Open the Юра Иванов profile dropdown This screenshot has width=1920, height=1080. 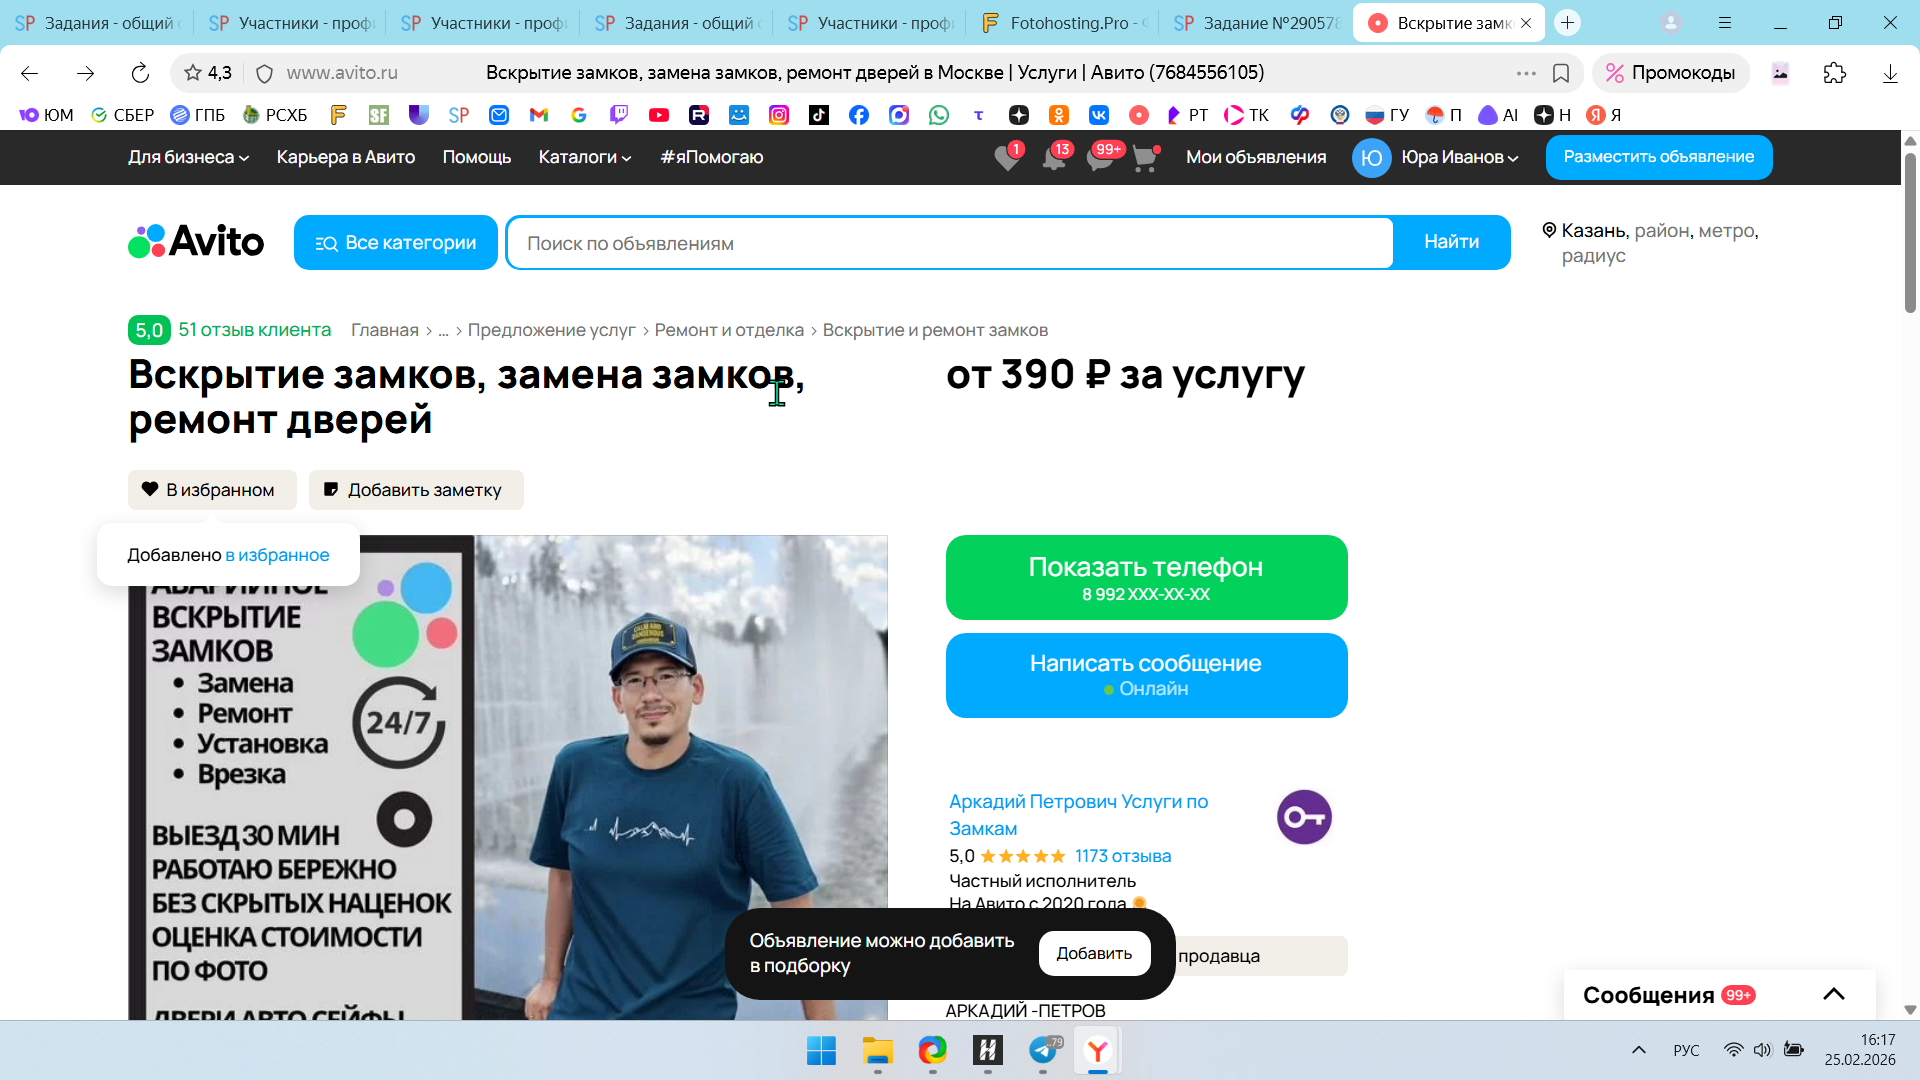[1436, 157]
